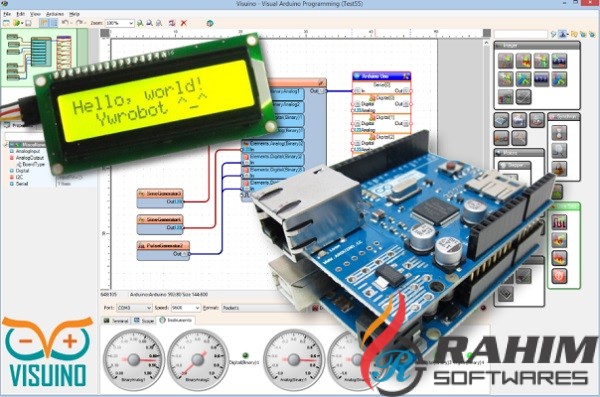Screen dimensions: 600x397
Task: Select first icon in top palette group
Action: point(505,61)
